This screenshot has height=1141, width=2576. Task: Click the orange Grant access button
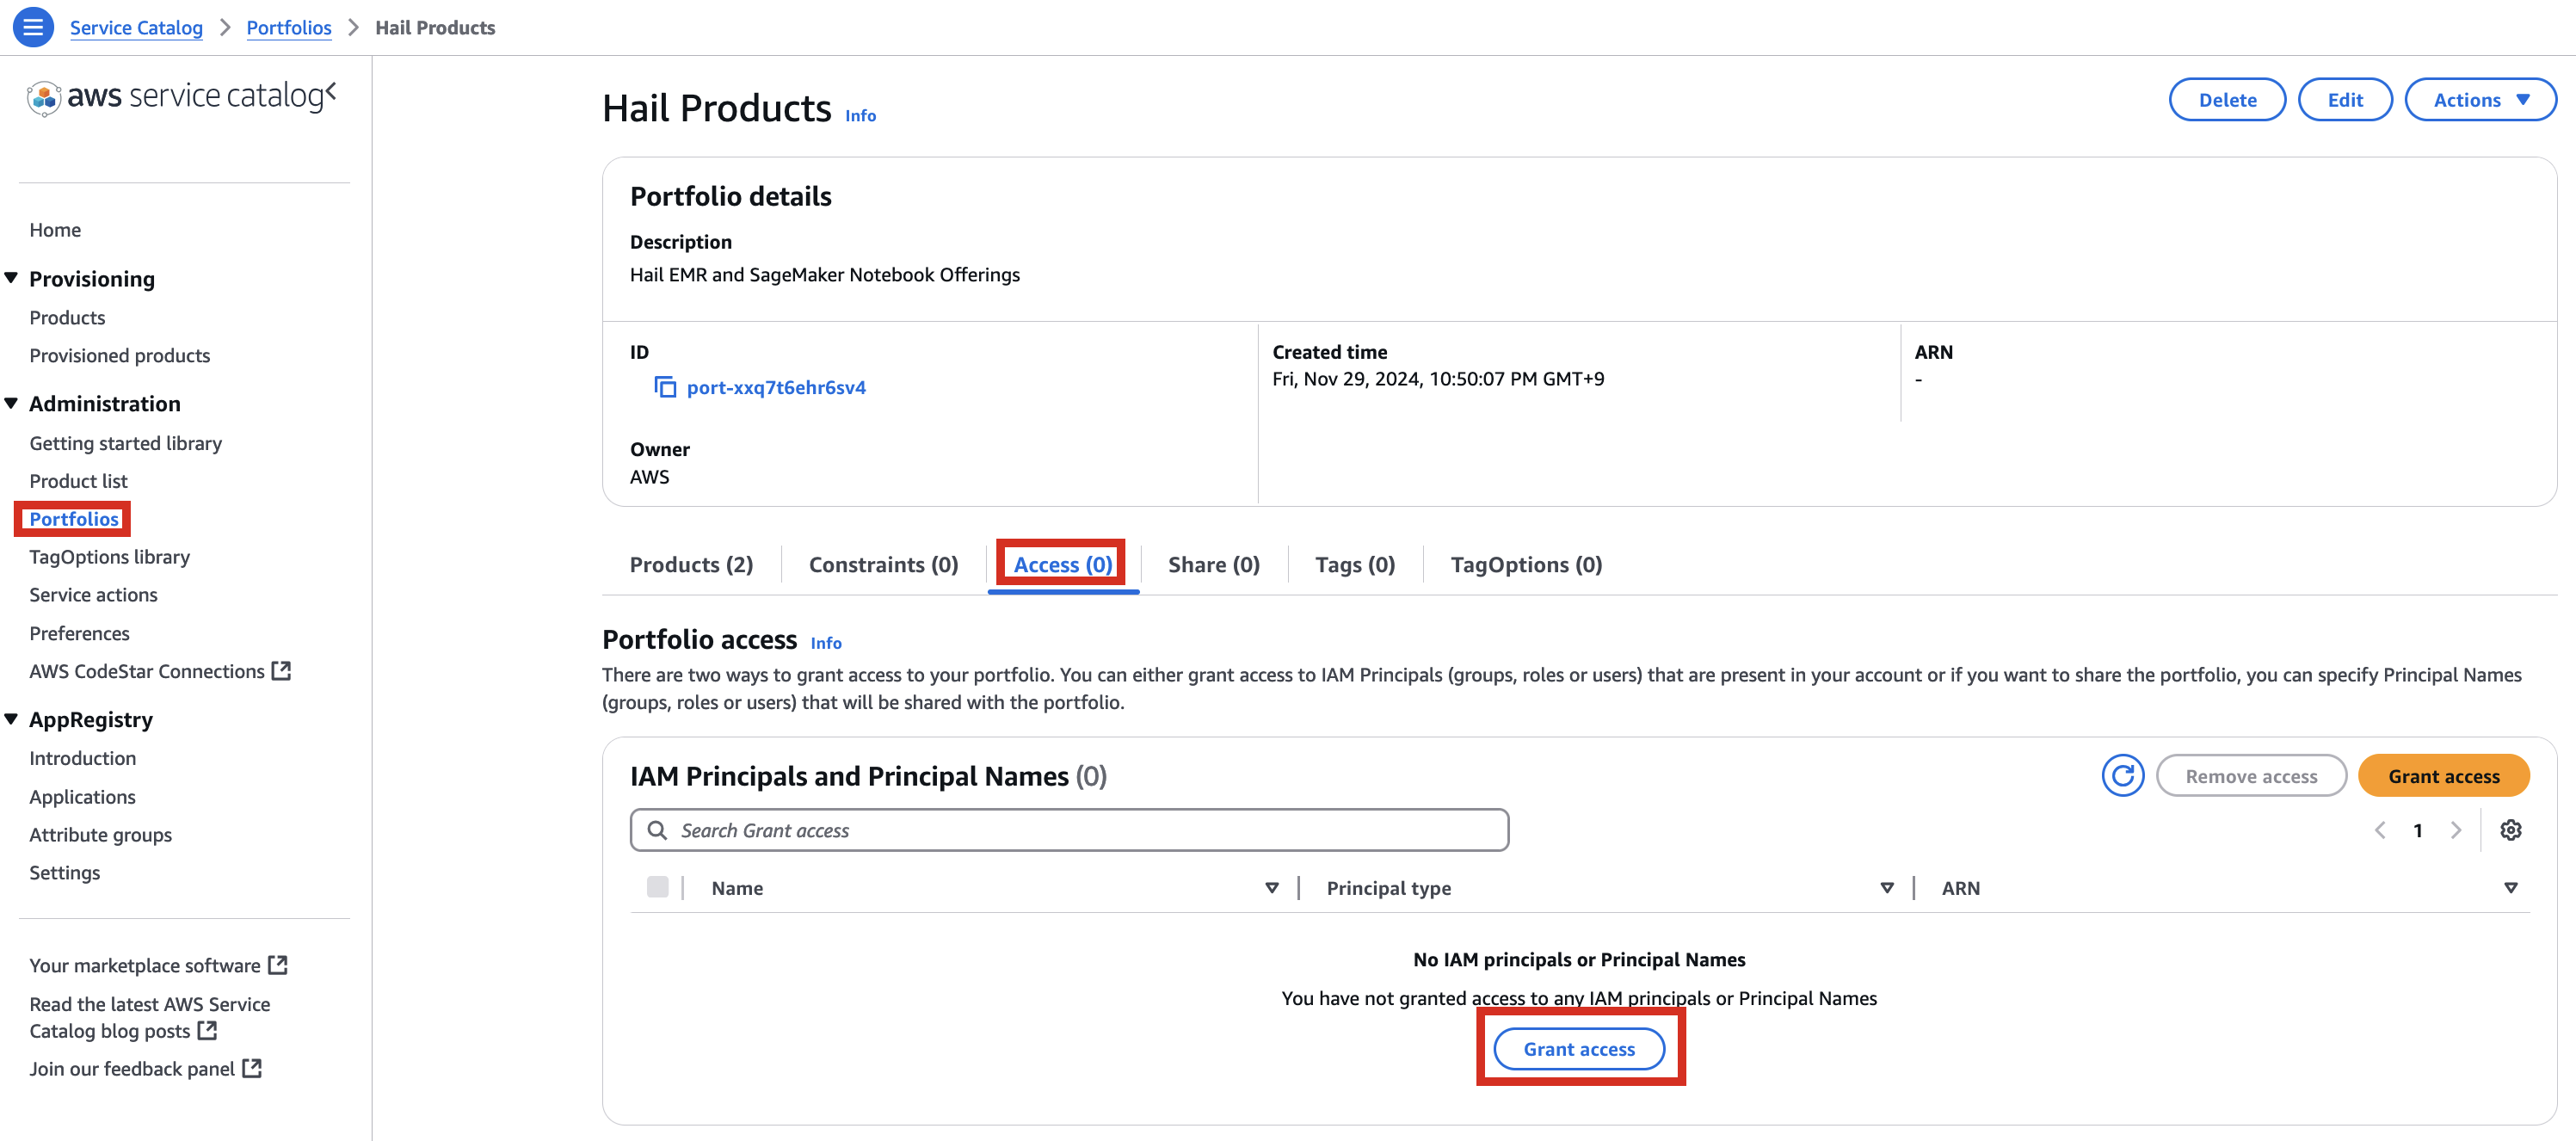(x=2443, y=776)
